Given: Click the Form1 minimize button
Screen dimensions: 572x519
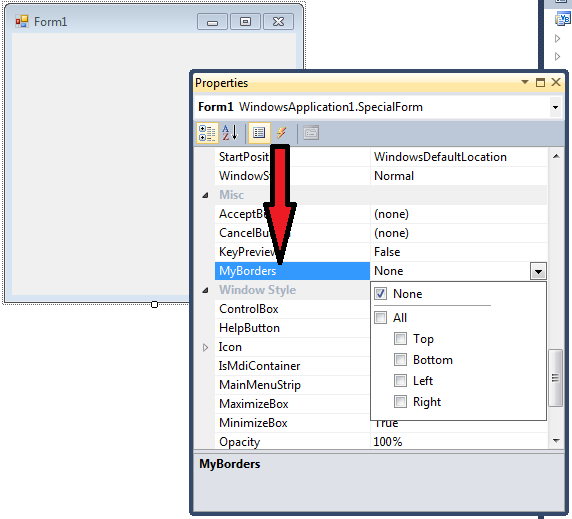Looking at the screenshot, I should click(x=212, y=22).
